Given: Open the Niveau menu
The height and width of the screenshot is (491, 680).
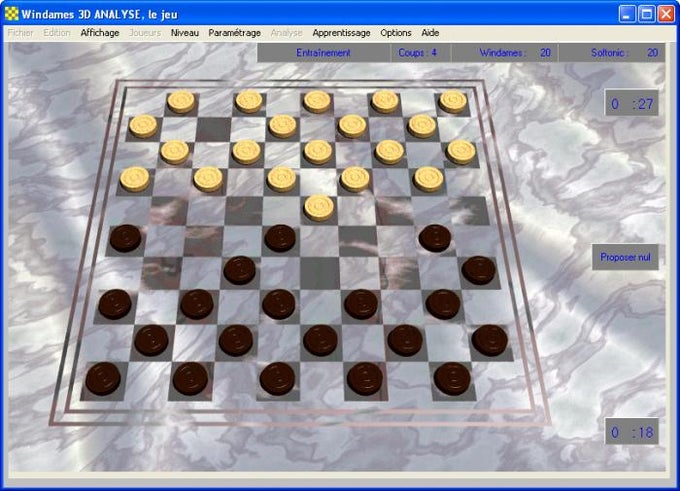Looking at the screenshot, I should coord(185,33).
